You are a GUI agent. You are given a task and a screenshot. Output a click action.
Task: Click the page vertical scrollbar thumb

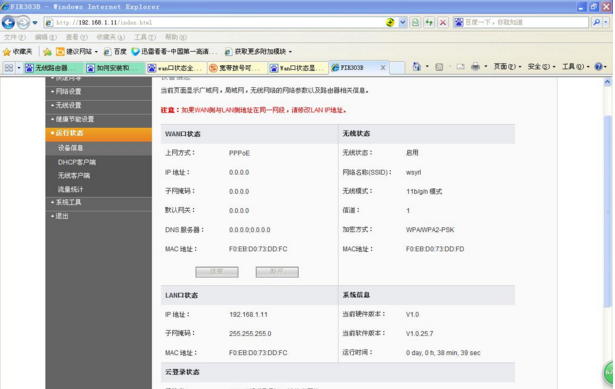click(x=607, y=211)
